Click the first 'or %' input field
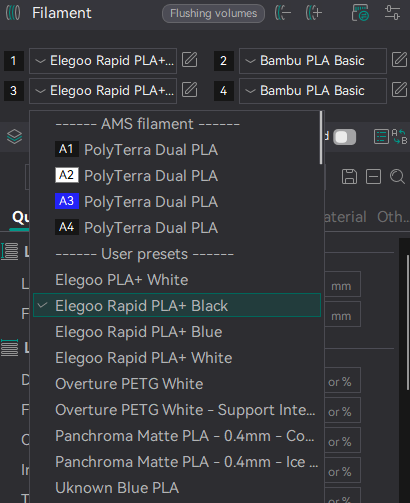The height and width of the screenshot is (503, 410). coord(343,380)
